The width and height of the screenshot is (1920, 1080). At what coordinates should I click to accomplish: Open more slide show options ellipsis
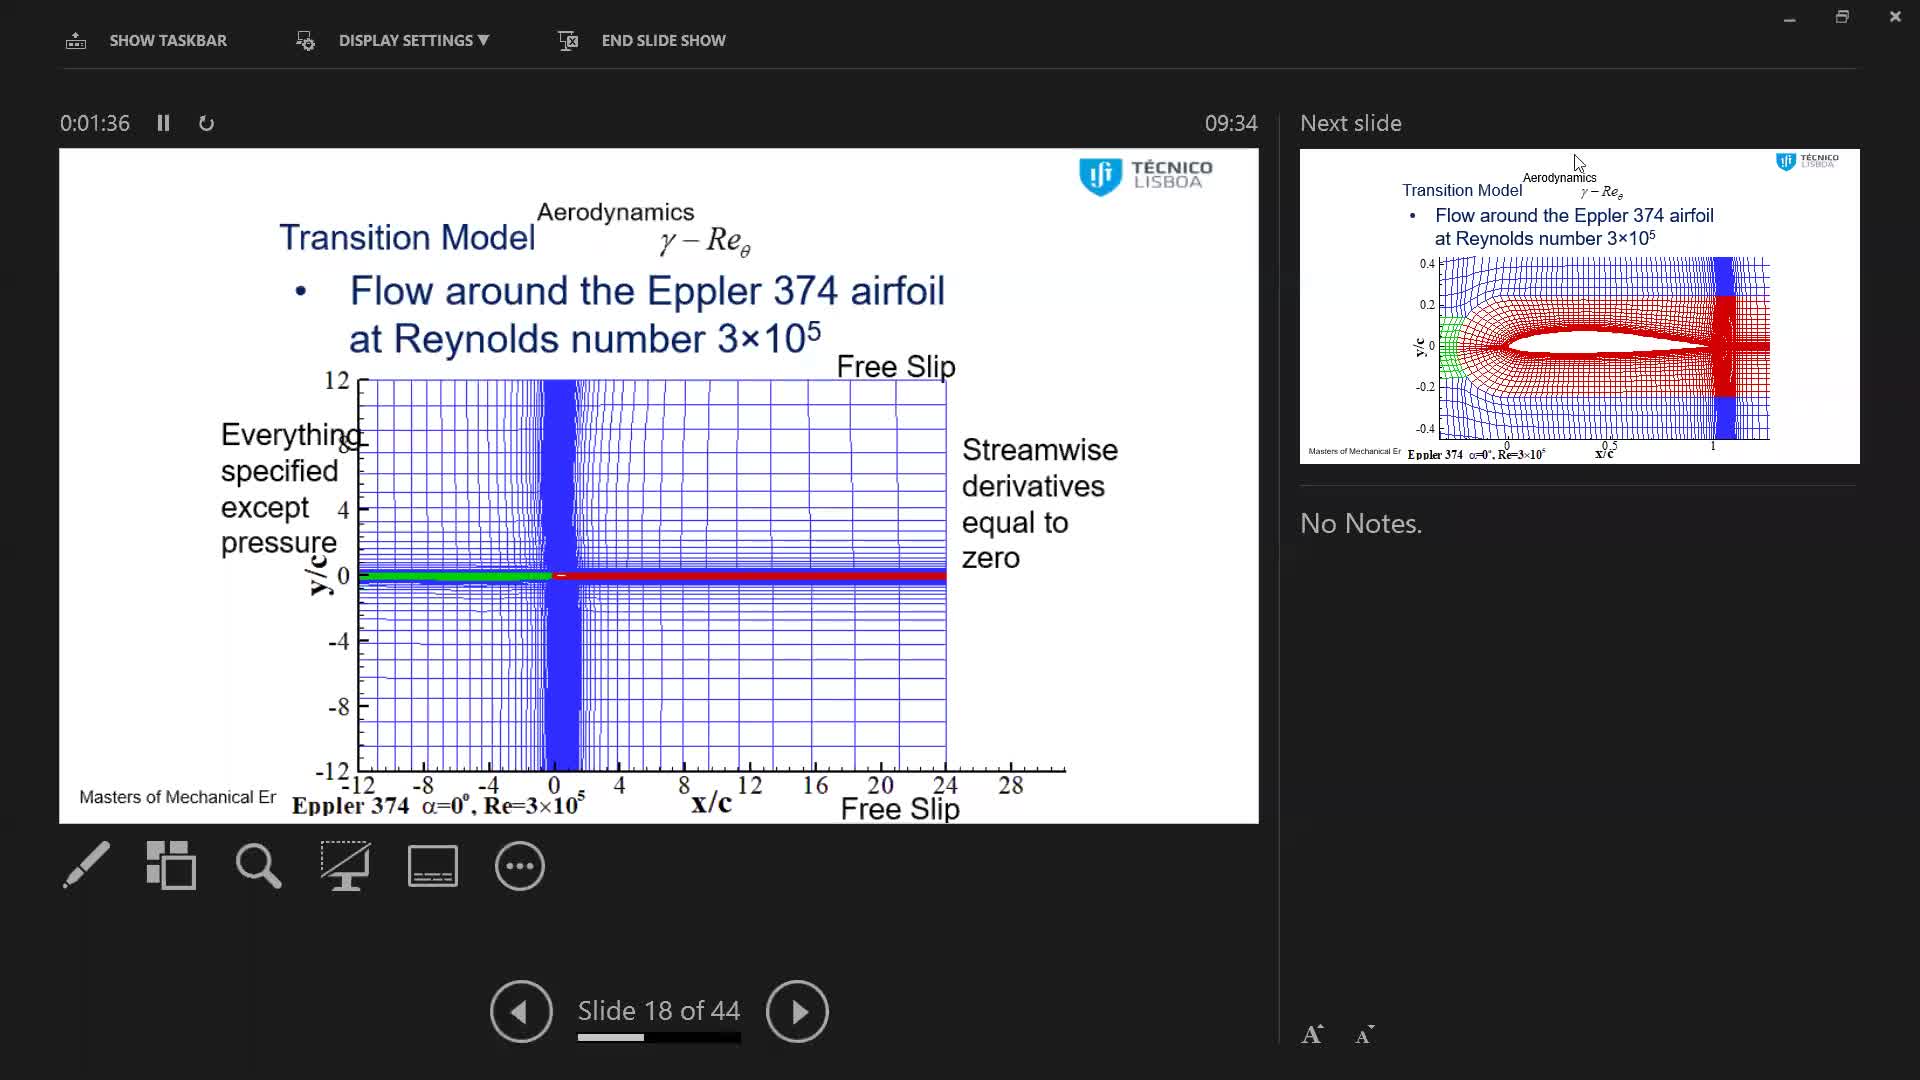click(x=519, y=866)
